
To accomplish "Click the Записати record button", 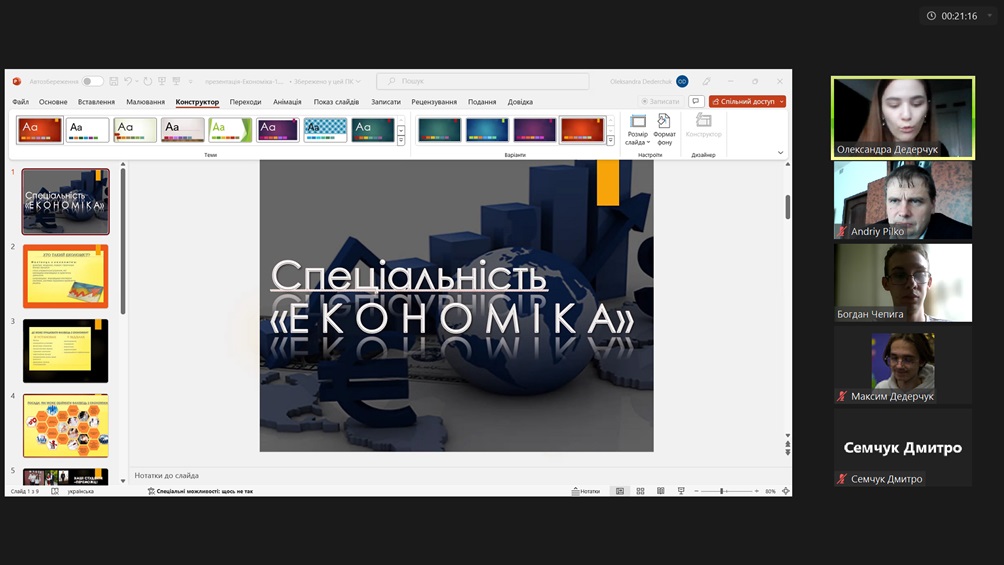I will 660,101.
